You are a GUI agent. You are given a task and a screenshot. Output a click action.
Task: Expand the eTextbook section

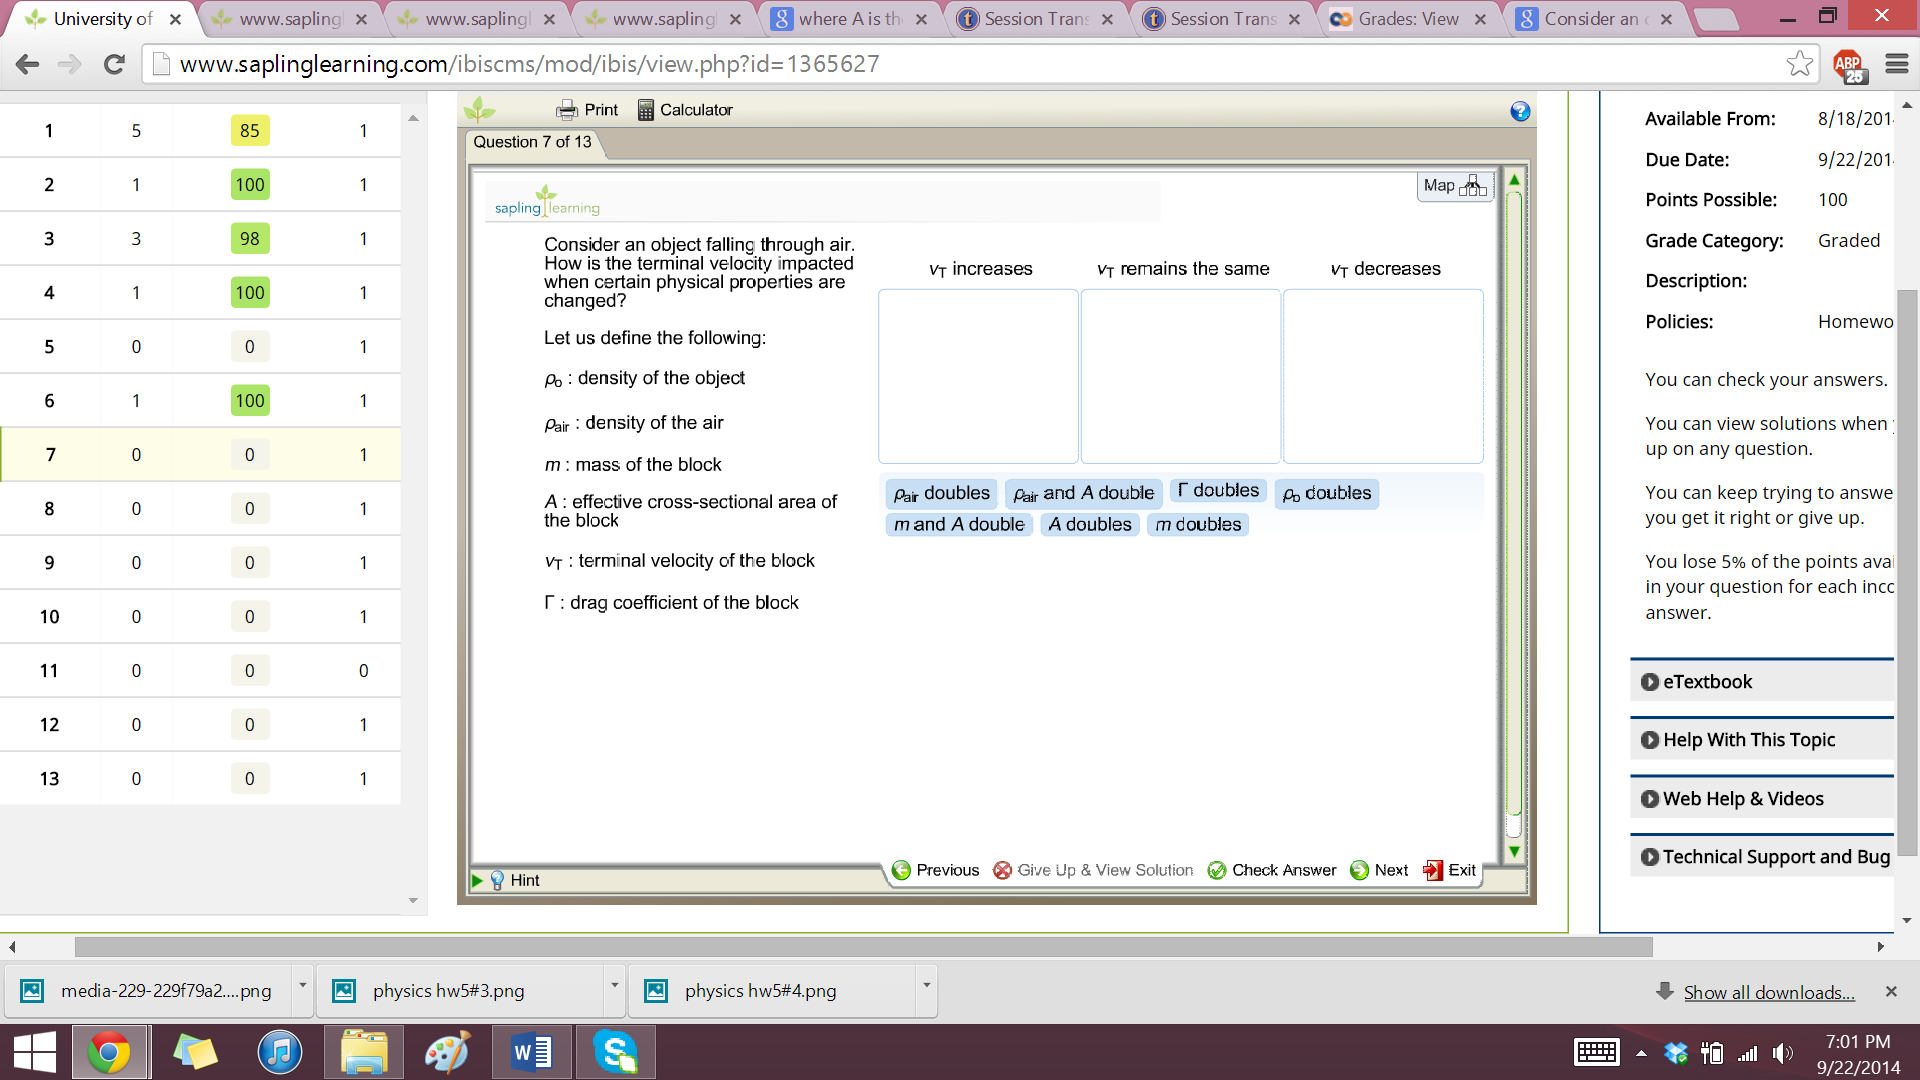tap(1706, 682)
